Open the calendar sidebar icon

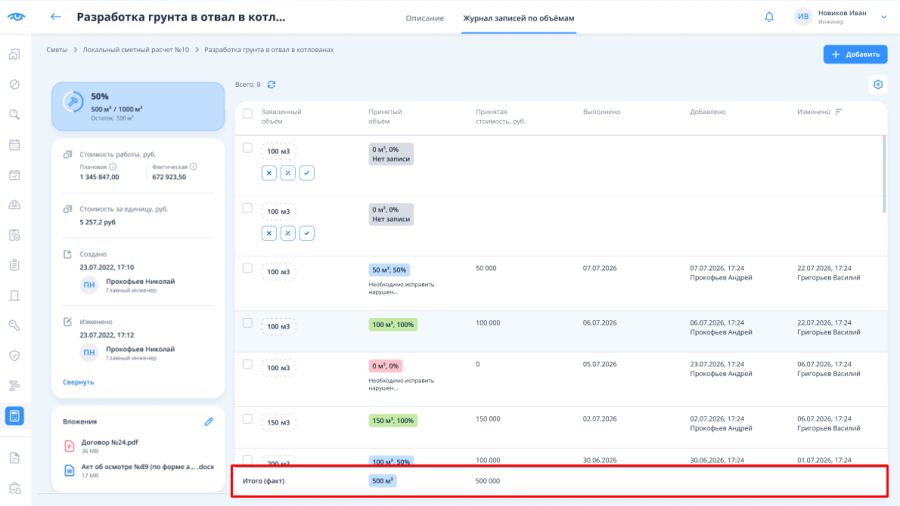click(x=15, y=145)
